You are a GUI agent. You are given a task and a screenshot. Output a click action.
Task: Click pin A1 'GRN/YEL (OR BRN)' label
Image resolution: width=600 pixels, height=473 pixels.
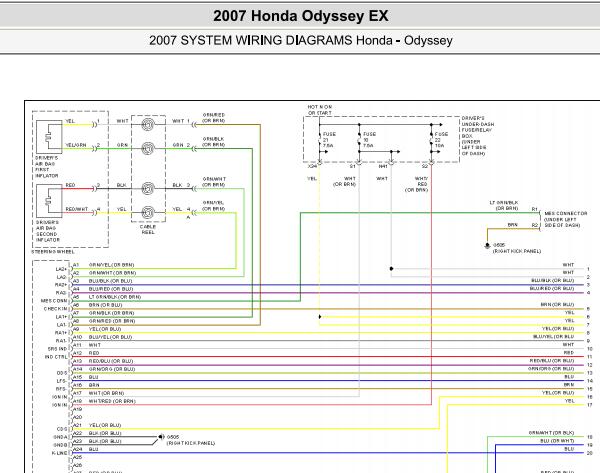(111, 265)
